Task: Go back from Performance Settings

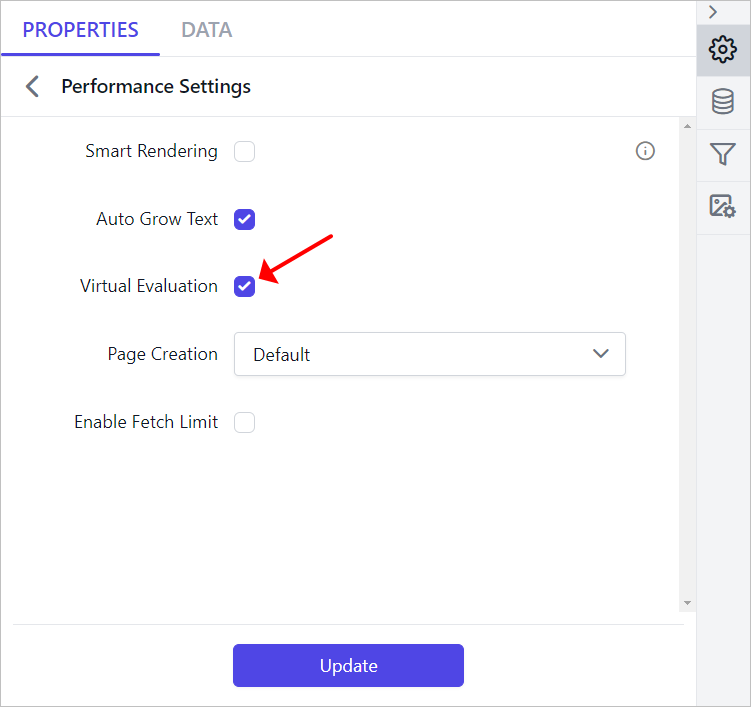Action: 33,87
